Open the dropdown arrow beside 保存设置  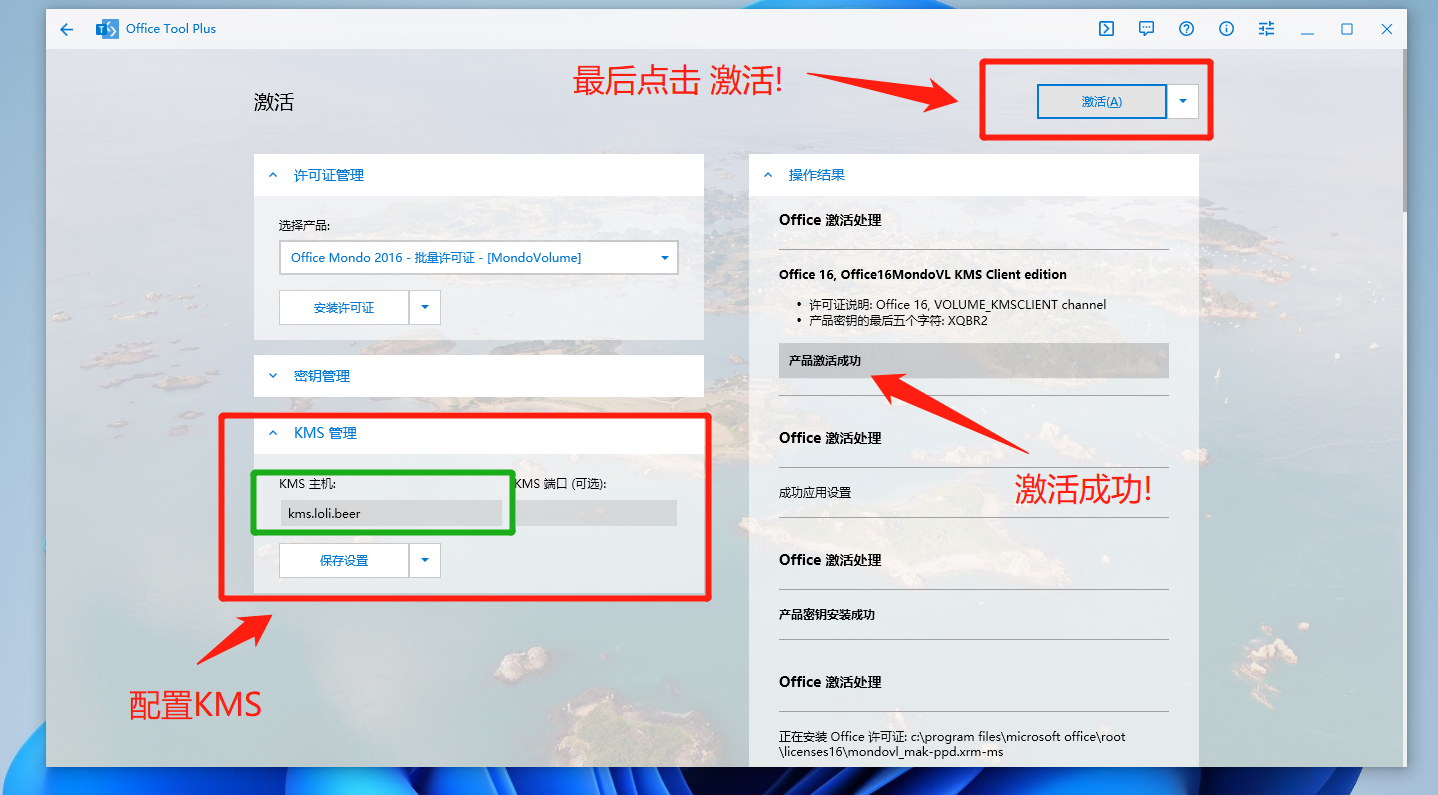coord(425,561)
